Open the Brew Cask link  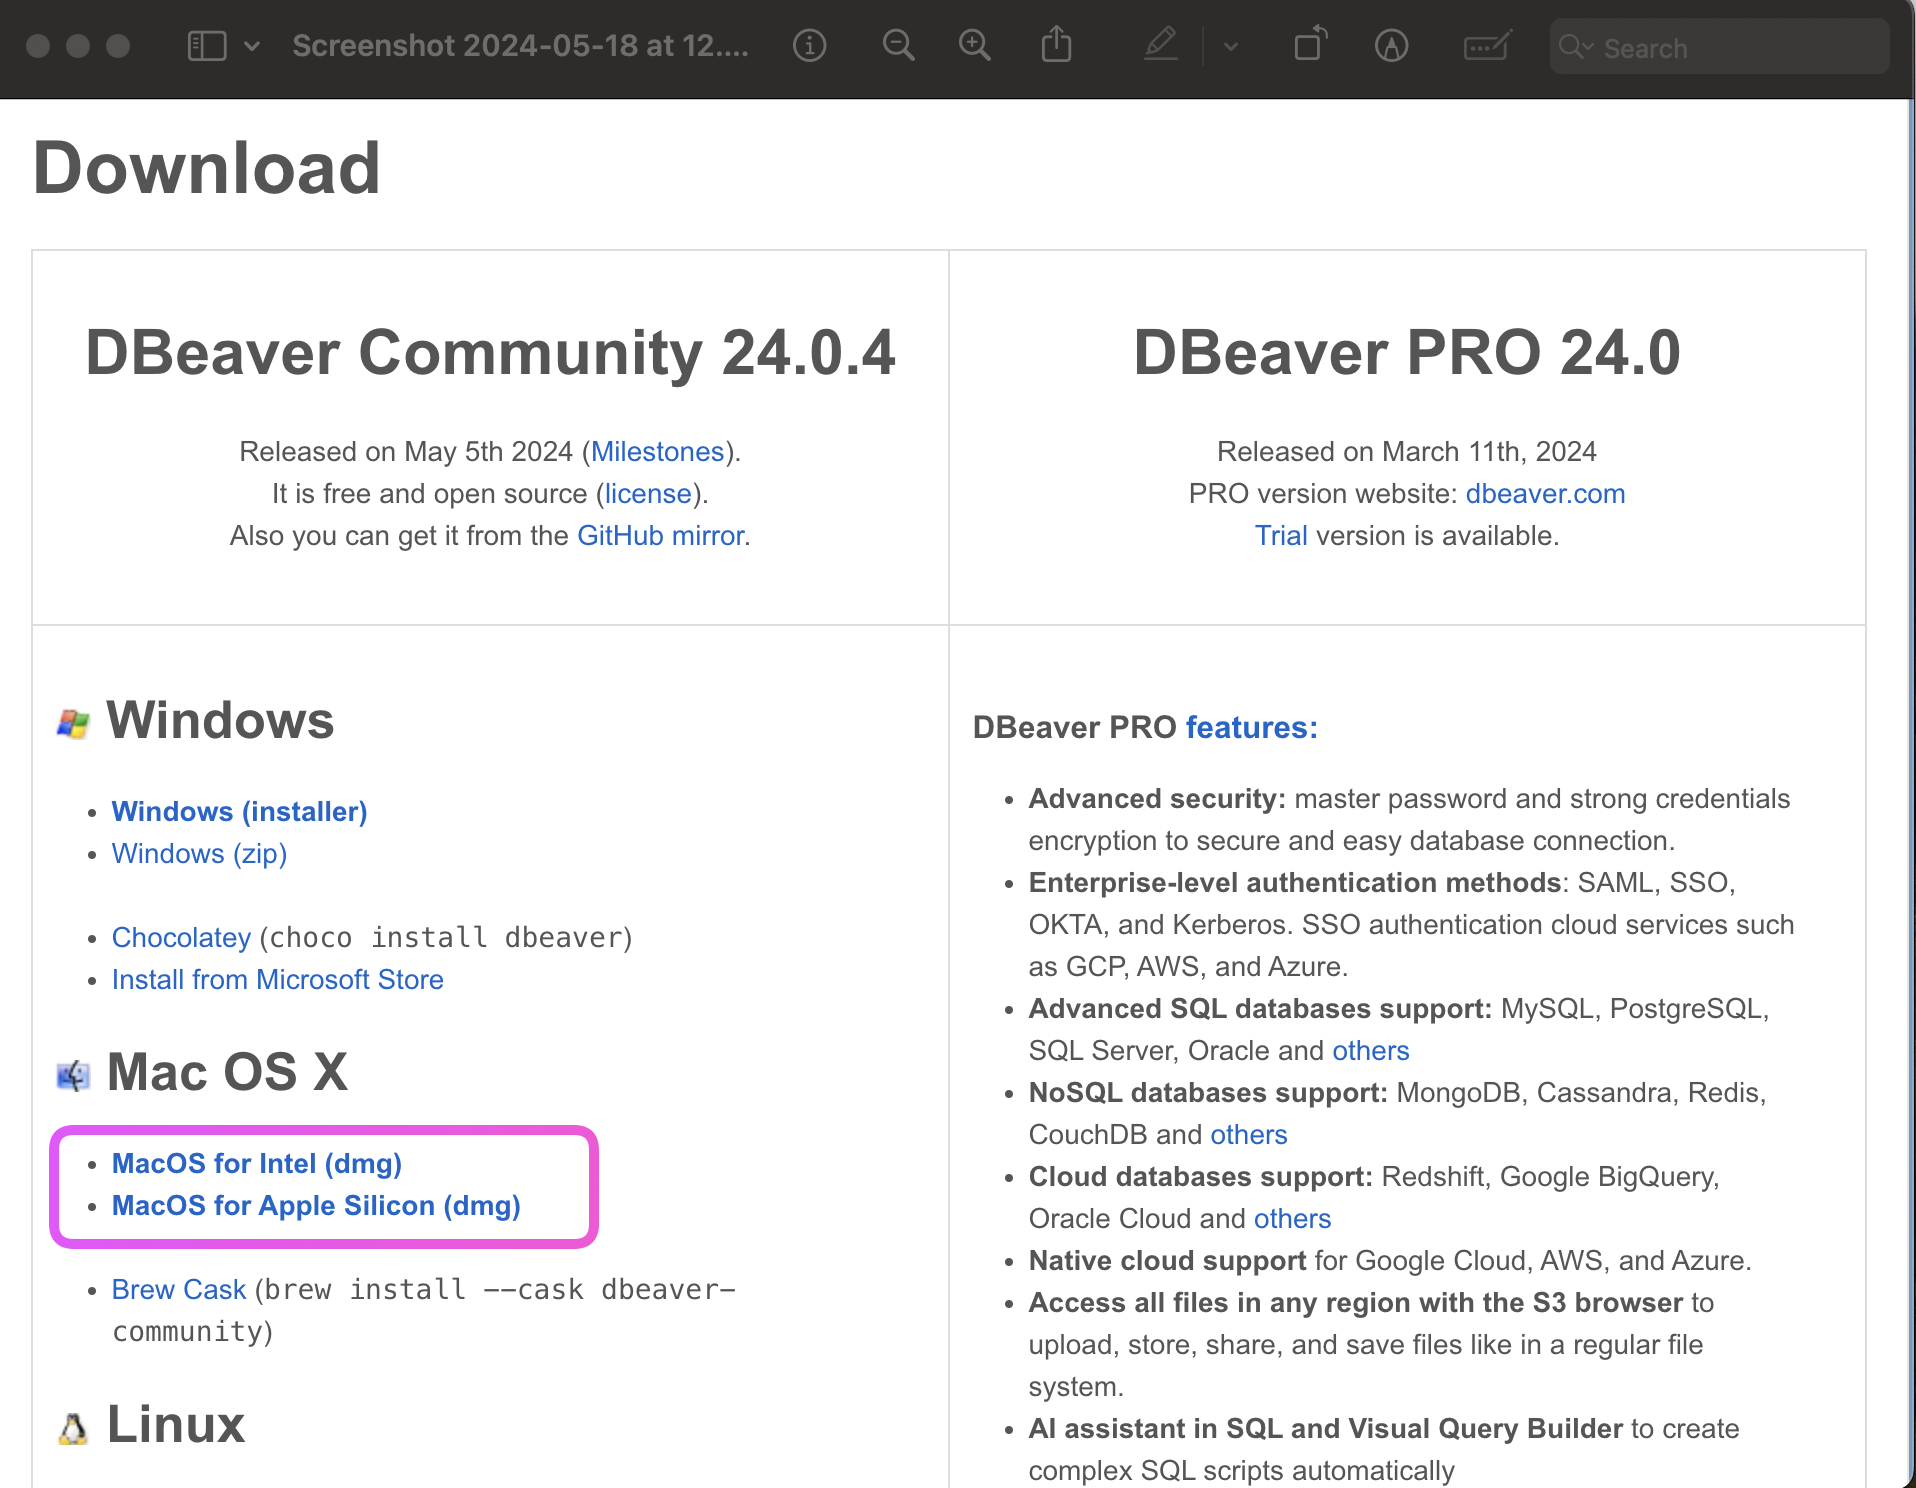pyautogui.click(x=178, y=1289)
